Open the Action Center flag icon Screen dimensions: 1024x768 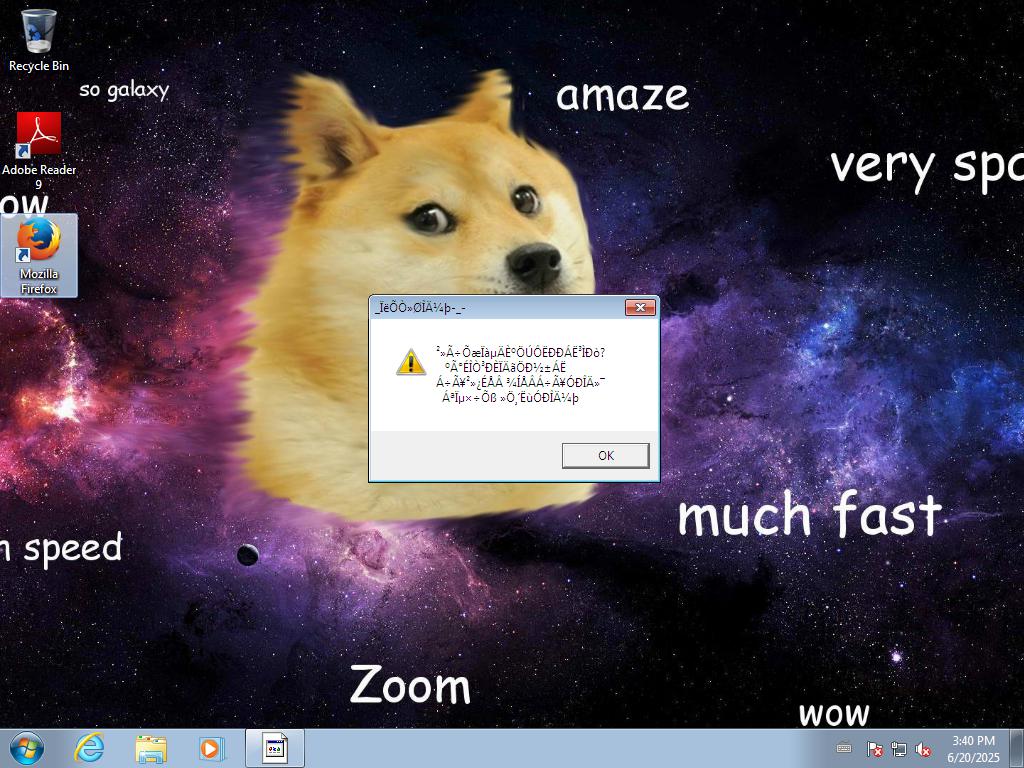pyautogui.click(x=874, y=749)
